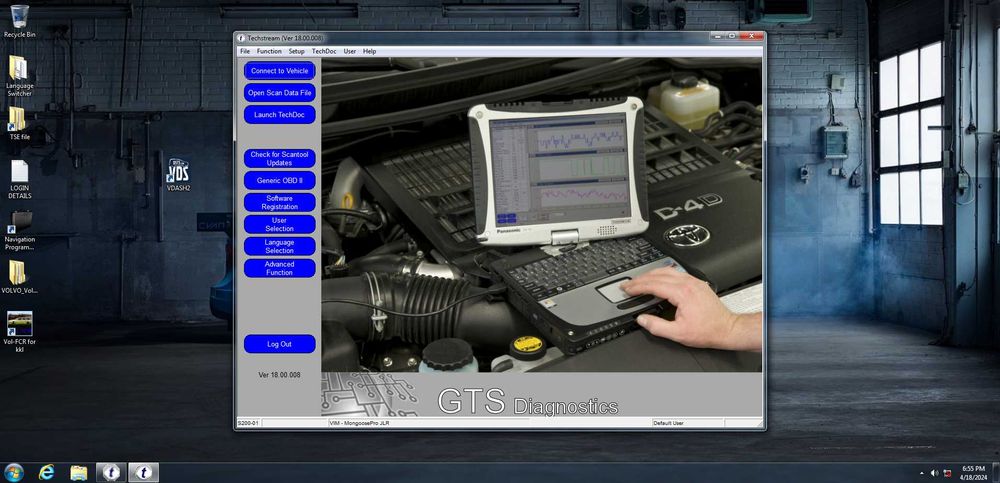Open the File menu
Viewport: 1000px width, 483px height.
pyautogui.click(x=245, y=51)
